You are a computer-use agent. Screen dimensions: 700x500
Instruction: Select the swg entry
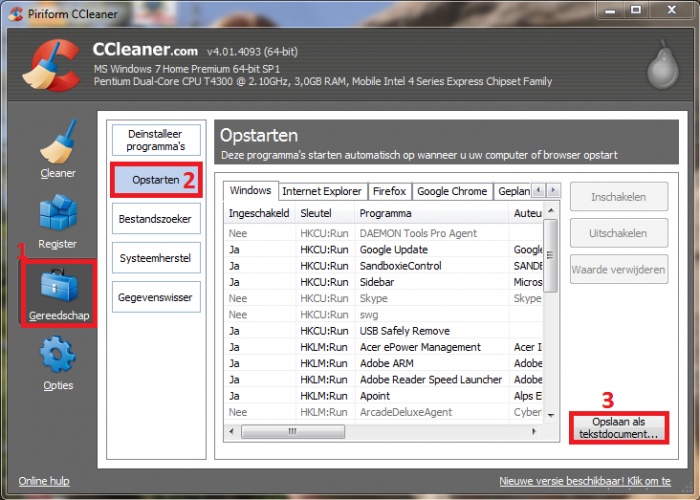[x=384, y=314]
